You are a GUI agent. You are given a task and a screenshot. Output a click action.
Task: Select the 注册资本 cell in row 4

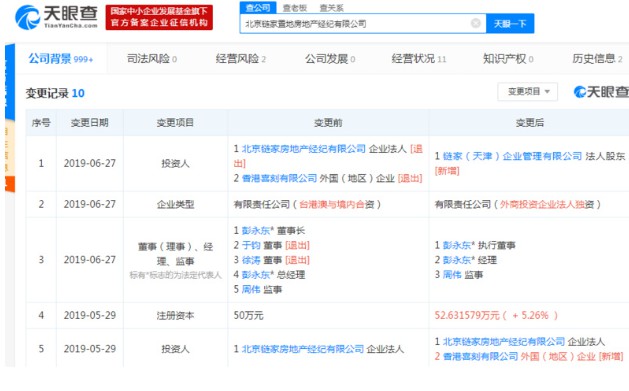175,316
